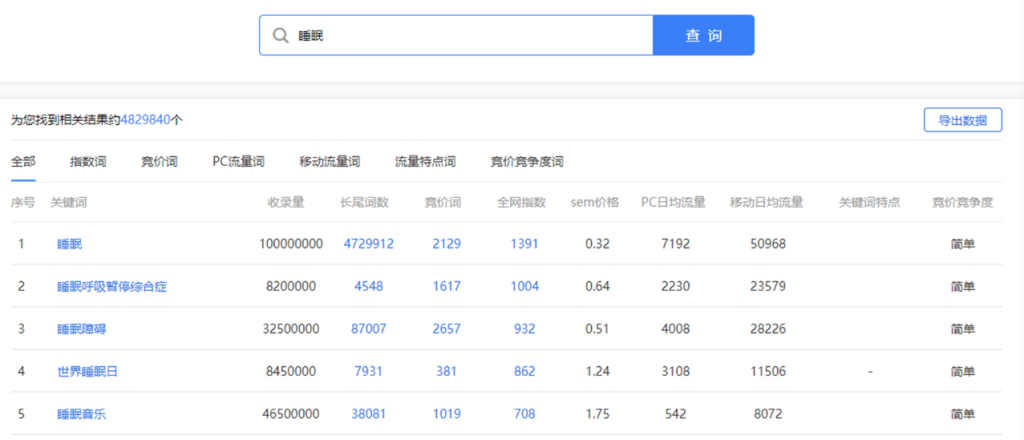
Task: Click index value 708
Action: (524, 414)
